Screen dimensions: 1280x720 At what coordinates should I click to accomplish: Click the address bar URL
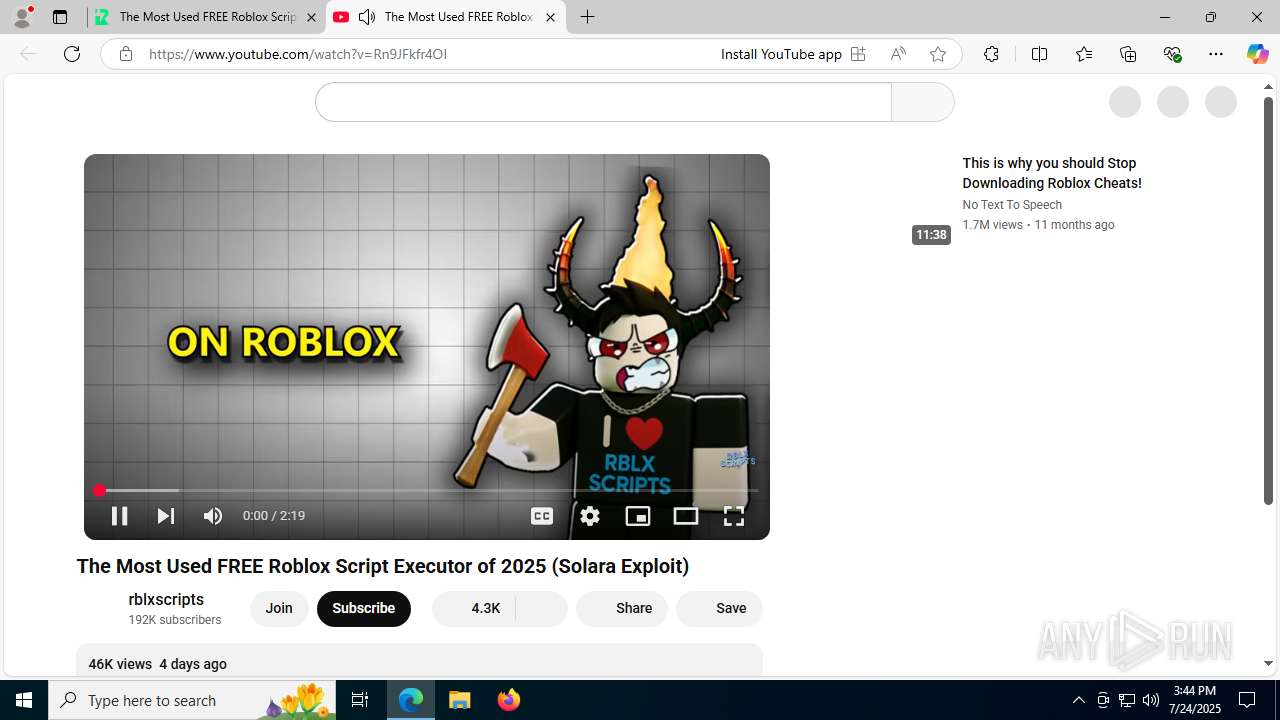click(298, 54)
